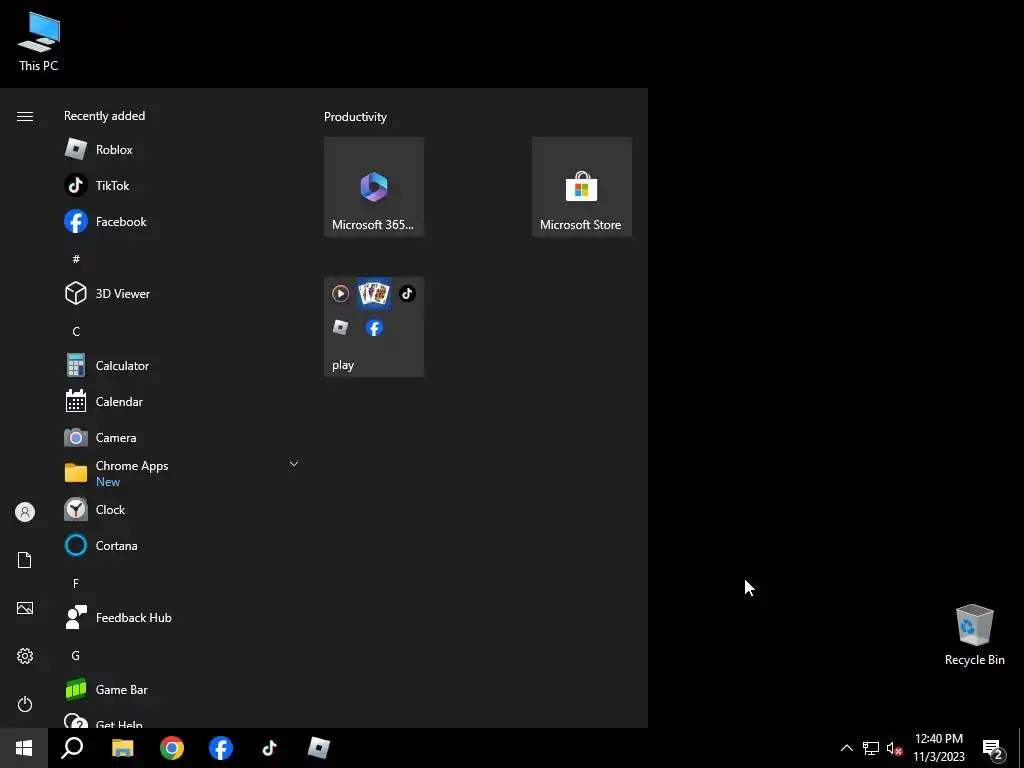Open Calendar app
The image size is (1024, 768).
click(x=181, y=402)
